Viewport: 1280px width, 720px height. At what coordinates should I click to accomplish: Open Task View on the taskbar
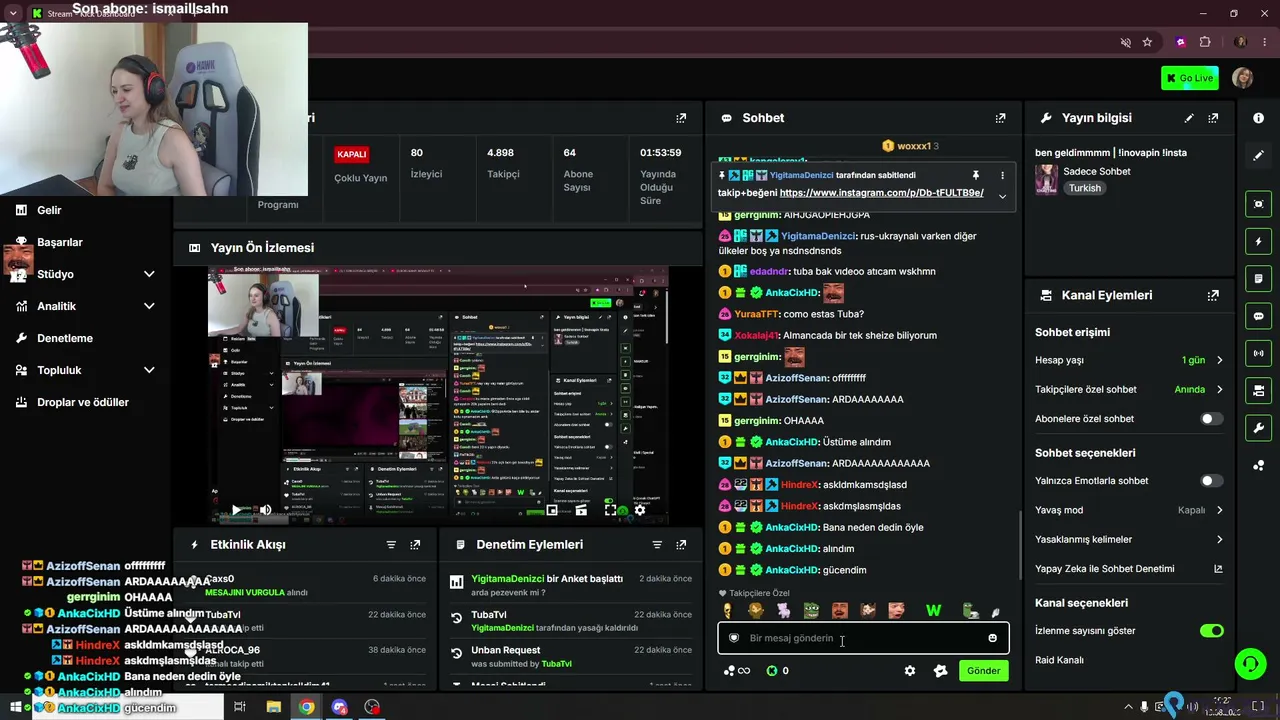pos(240,707)
